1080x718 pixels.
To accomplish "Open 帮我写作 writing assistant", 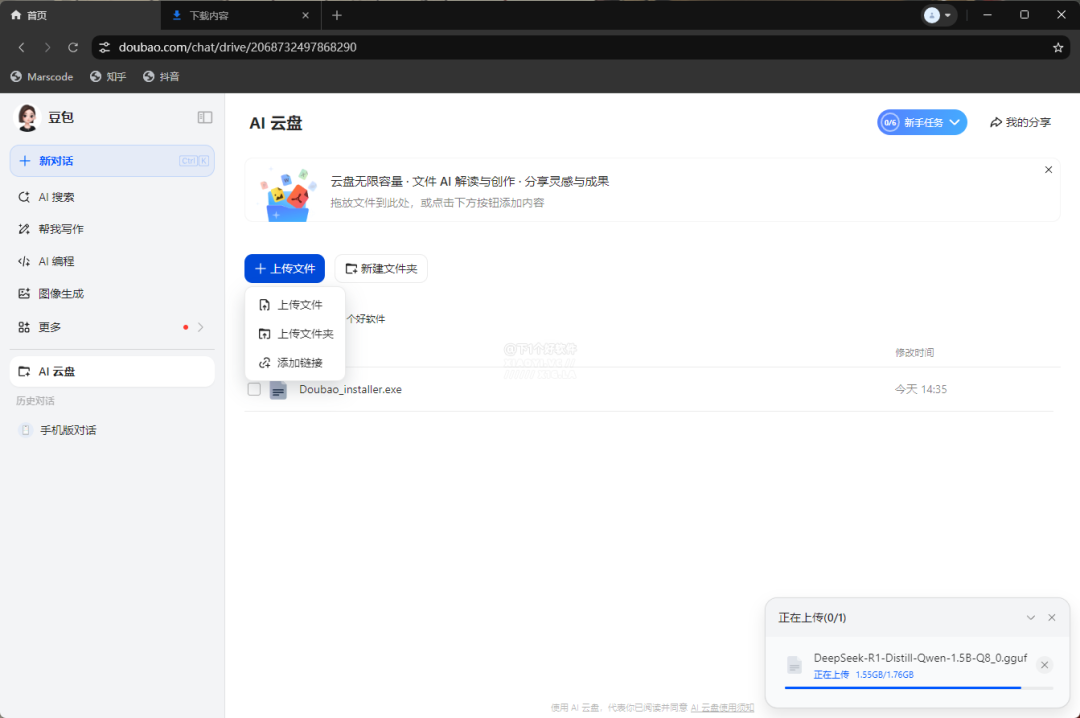I will pos(60,229).
